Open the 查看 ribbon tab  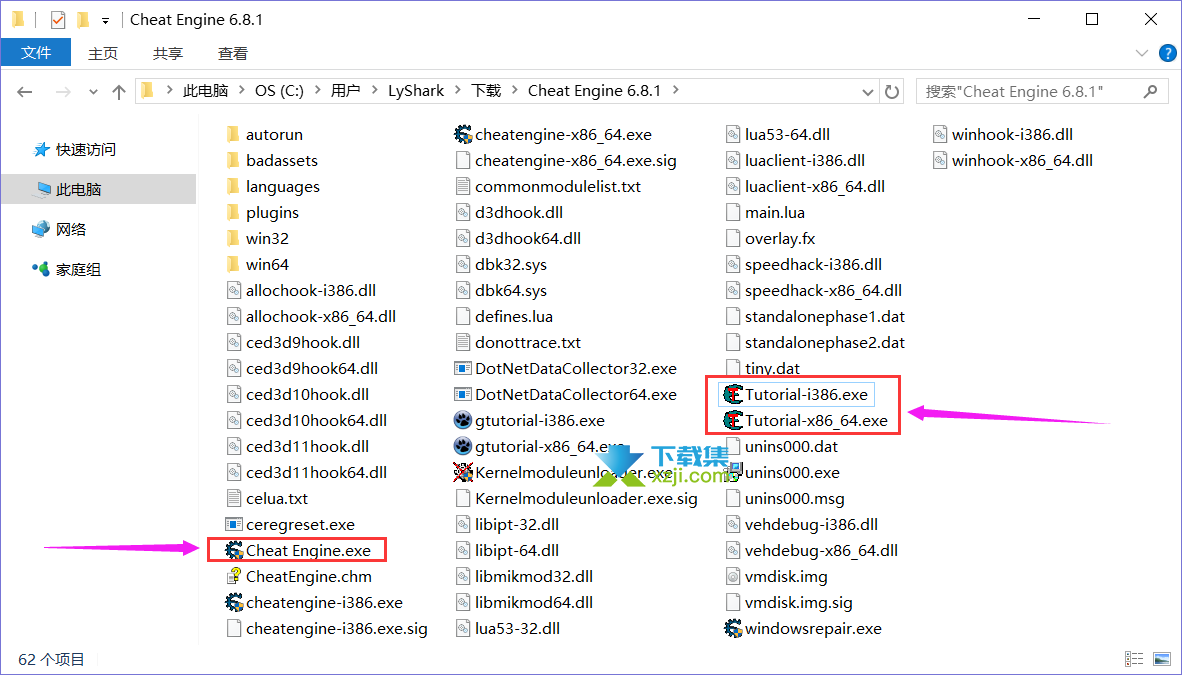click(x=232, y=54)
